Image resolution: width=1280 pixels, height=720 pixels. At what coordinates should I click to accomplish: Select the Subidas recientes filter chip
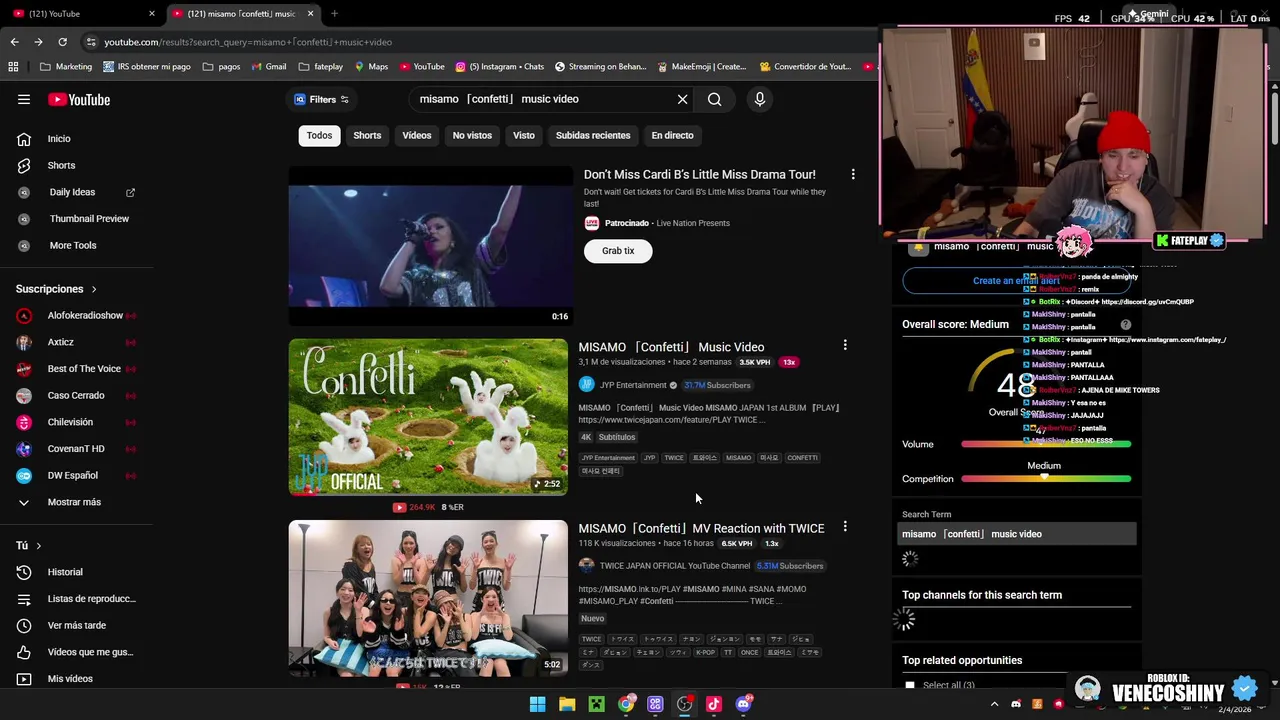(593, 135)
